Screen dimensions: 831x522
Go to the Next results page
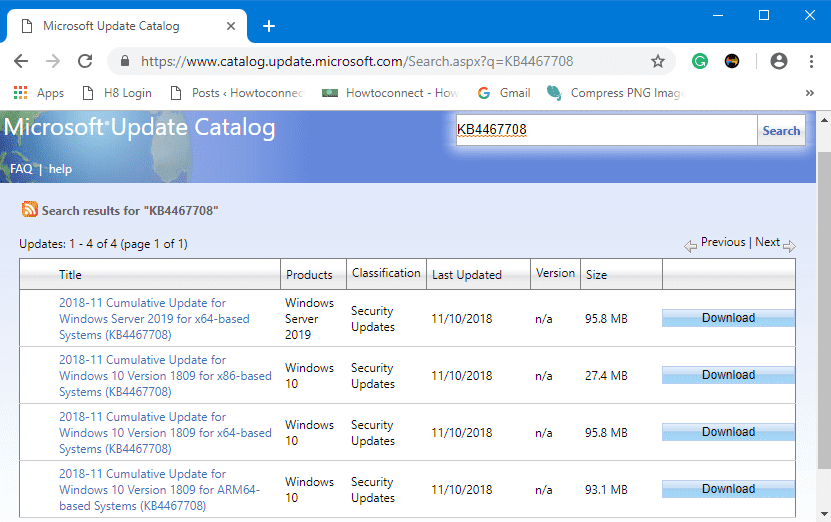(767, 242)
